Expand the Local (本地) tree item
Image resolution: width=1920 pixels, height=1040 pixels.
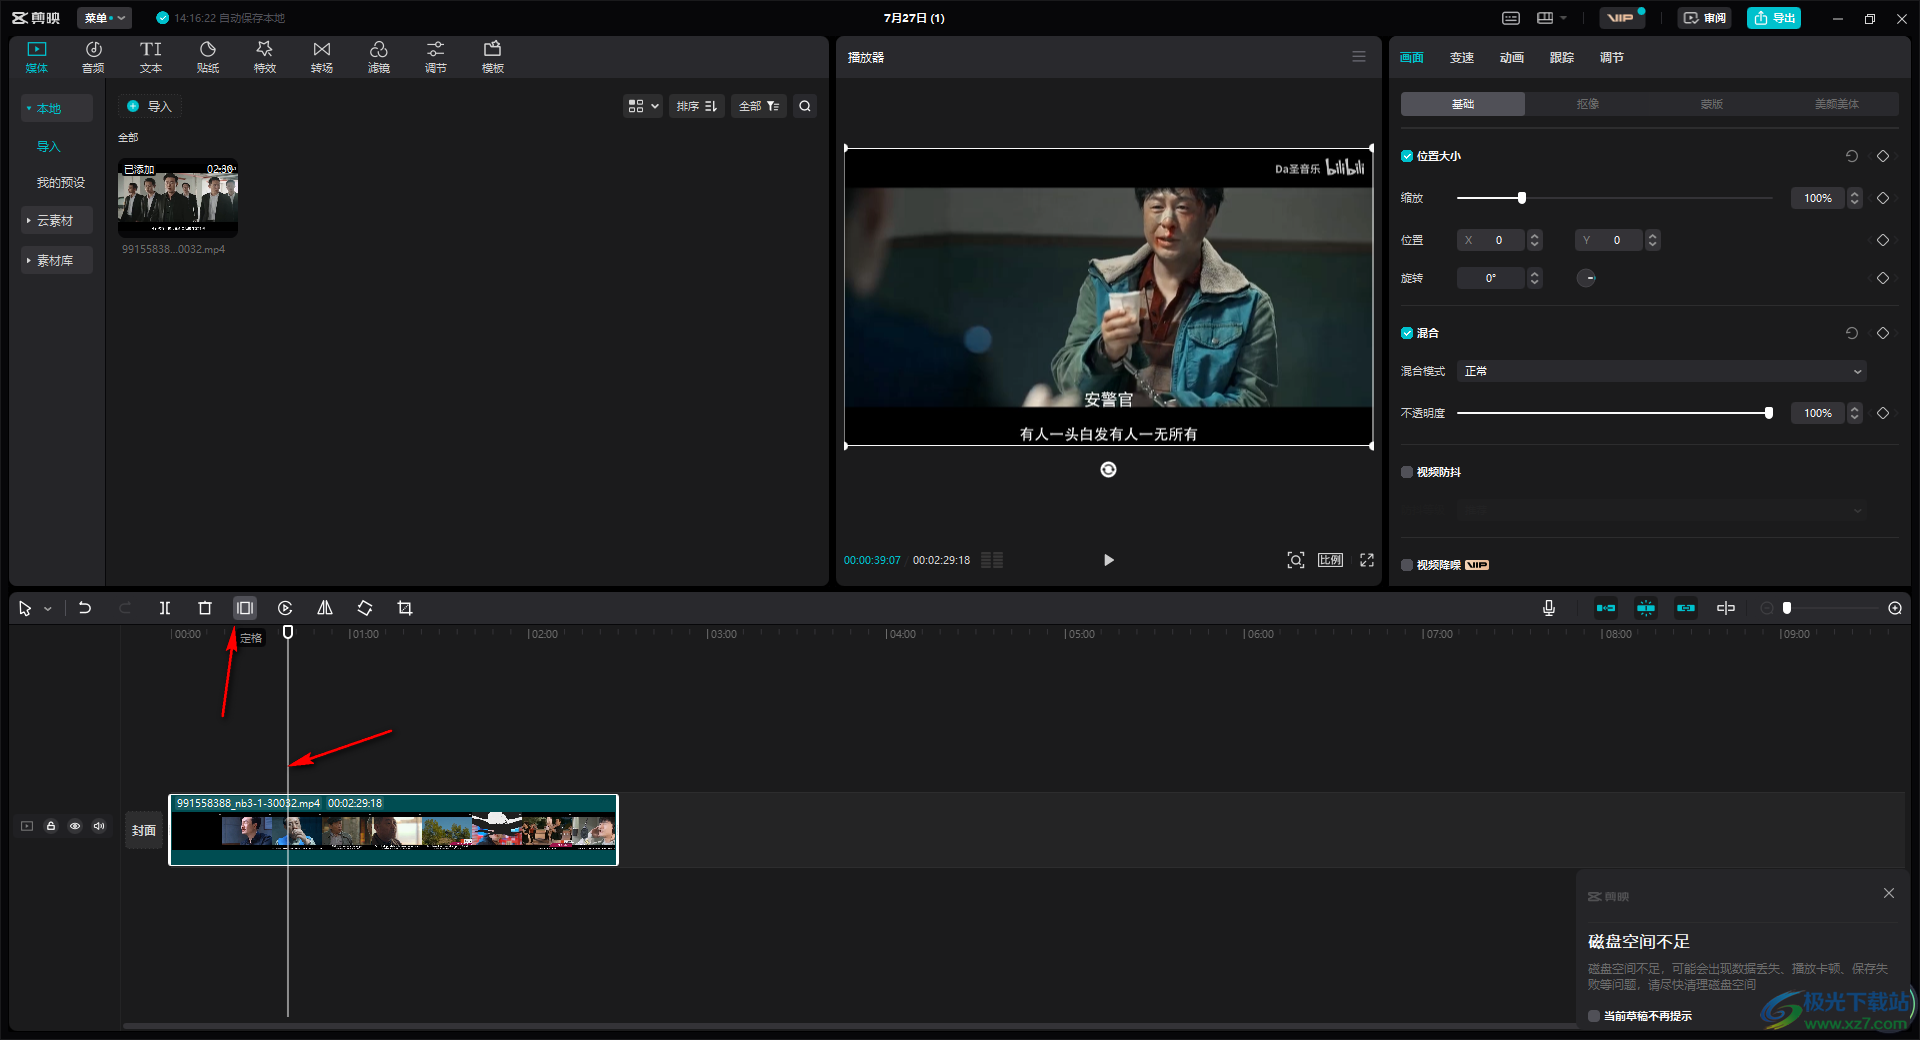tap(57, 108)
